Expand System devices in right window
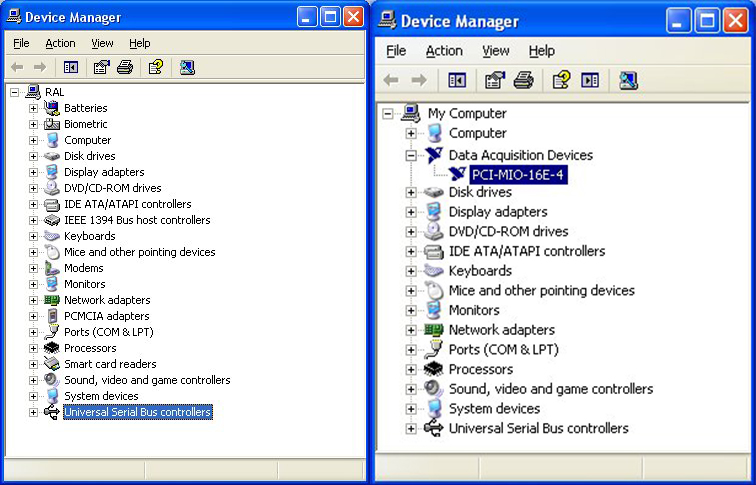The width and height of the screenshot is (756, 485). pos(411,409)
